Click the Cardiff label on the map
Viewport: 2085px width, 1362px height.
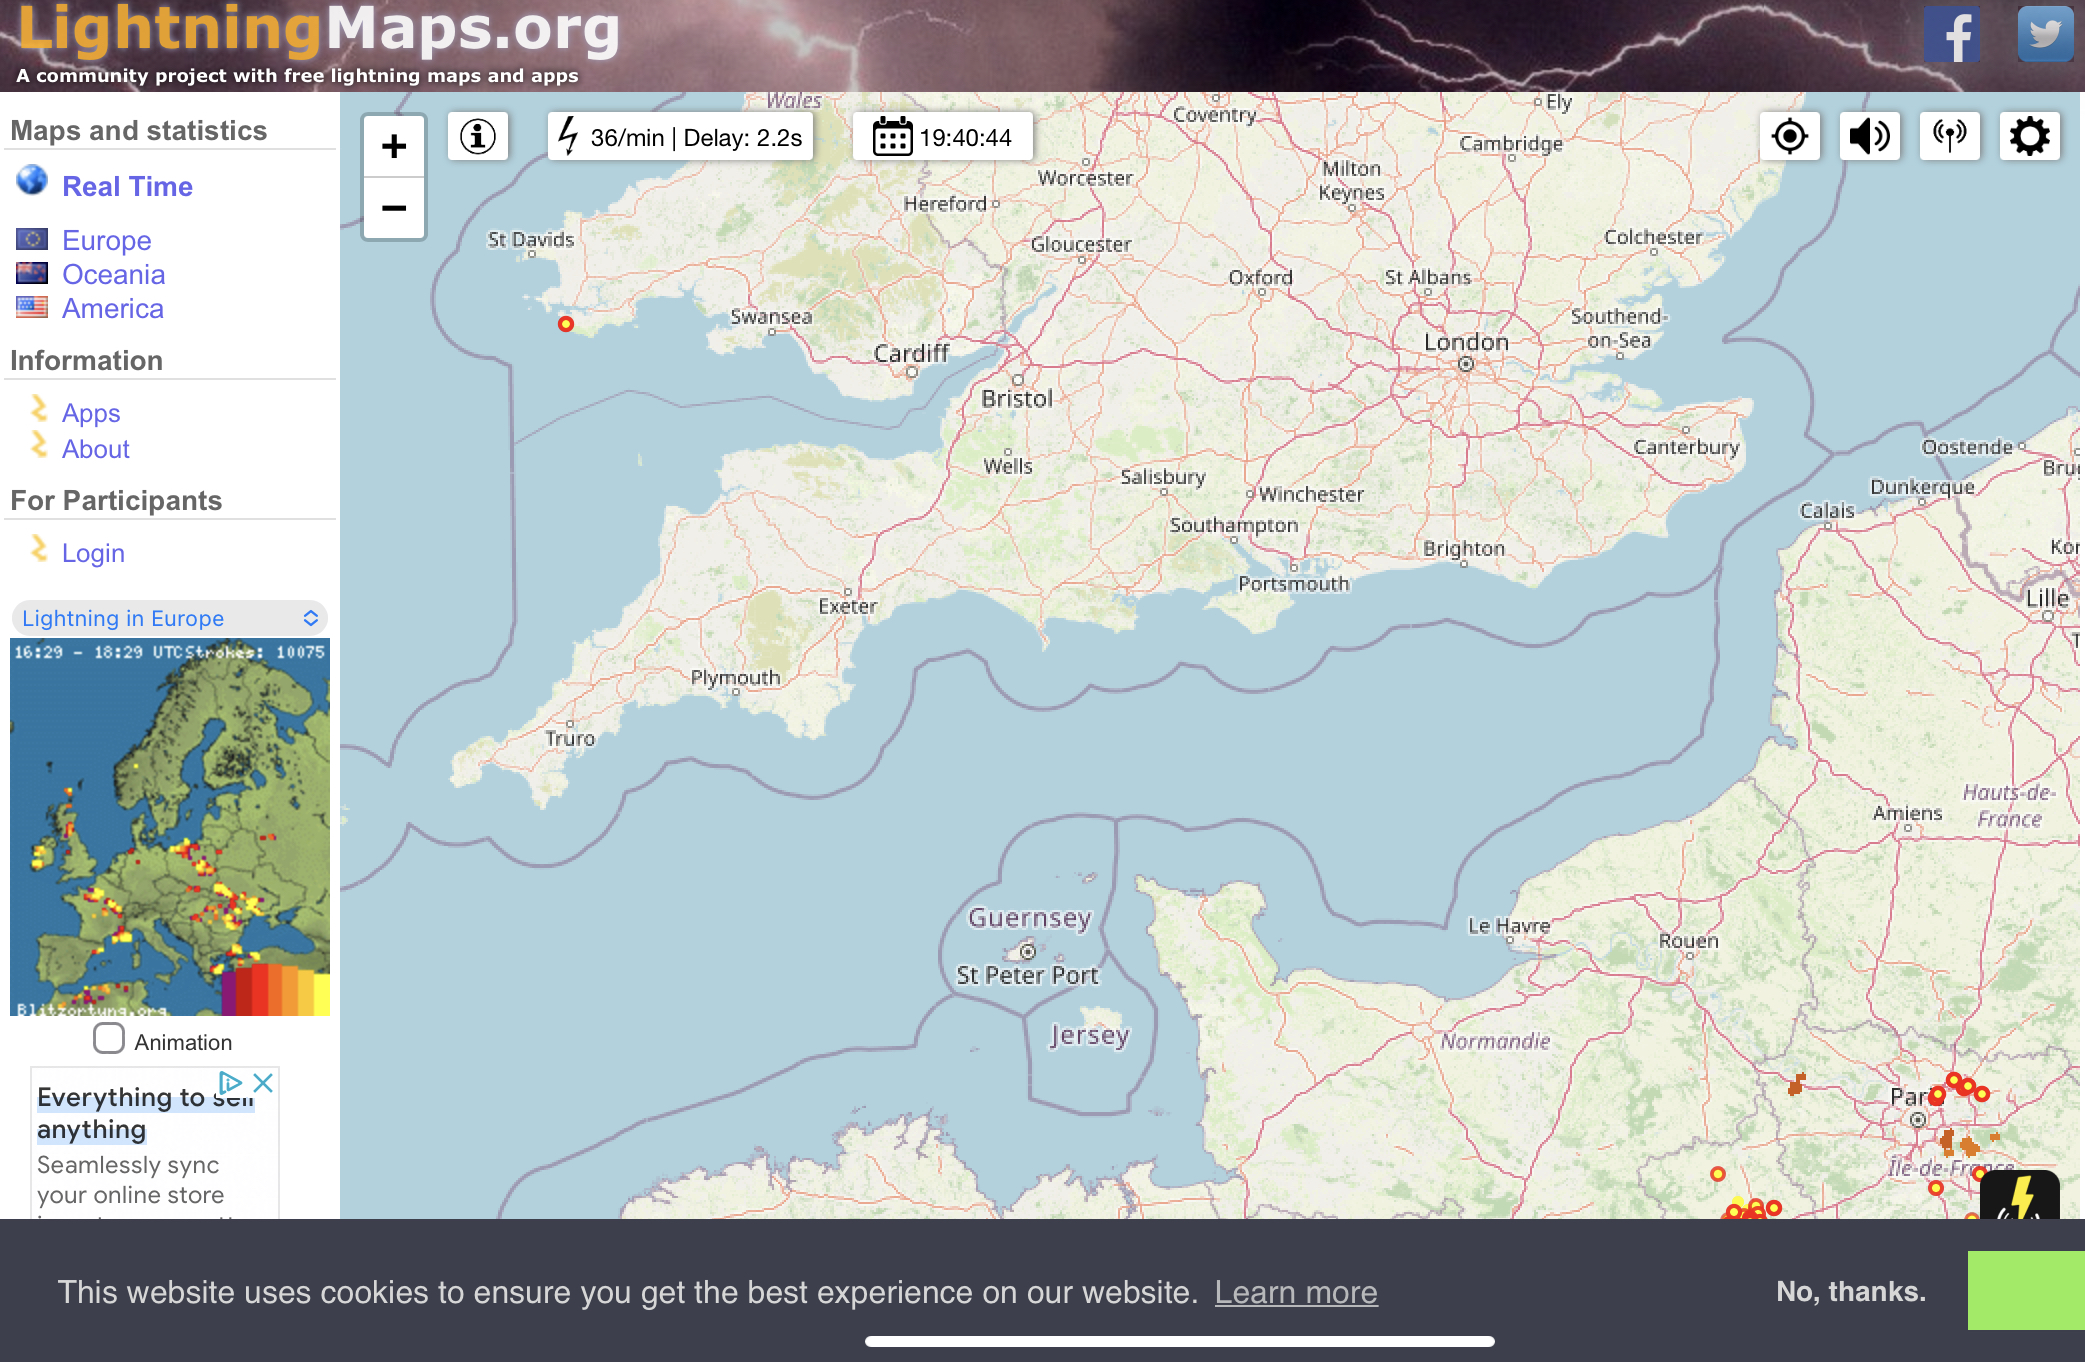pos(911,353)
